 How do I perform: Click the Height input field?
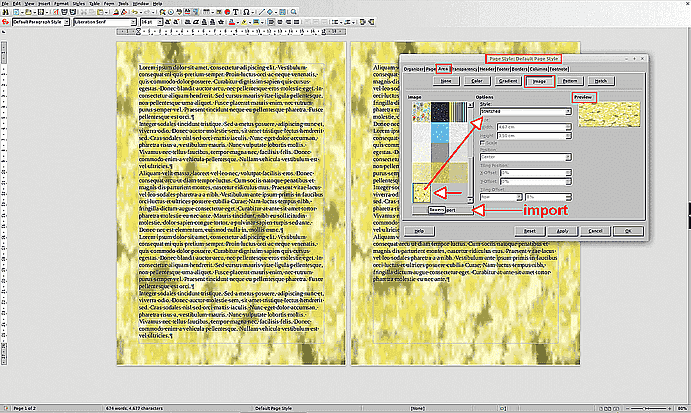click(534, 136)
